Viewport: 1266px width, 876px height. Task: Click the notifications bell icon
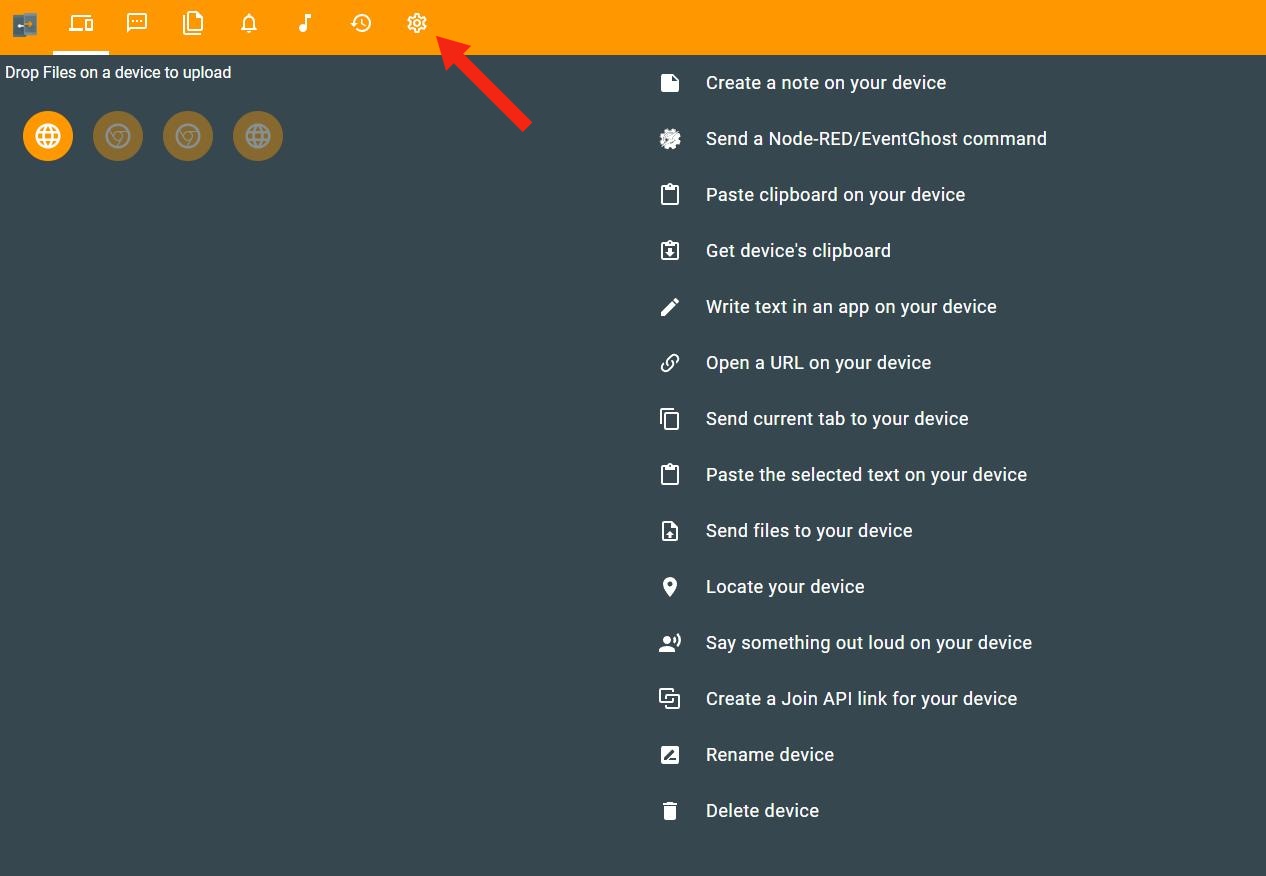pos(249,23)
